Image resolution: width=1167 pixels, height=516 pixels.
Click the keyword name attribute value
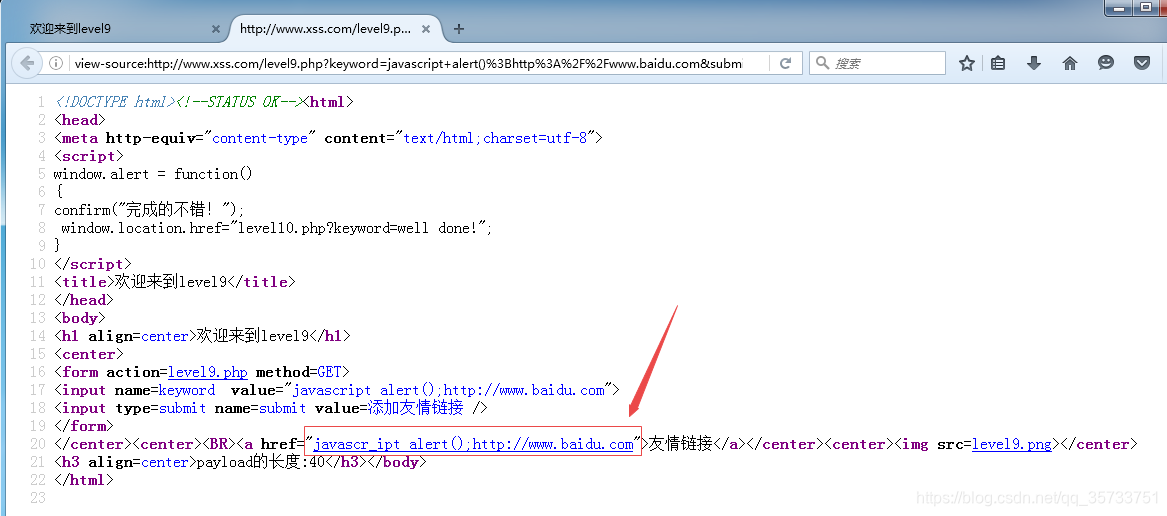point(187,390)
